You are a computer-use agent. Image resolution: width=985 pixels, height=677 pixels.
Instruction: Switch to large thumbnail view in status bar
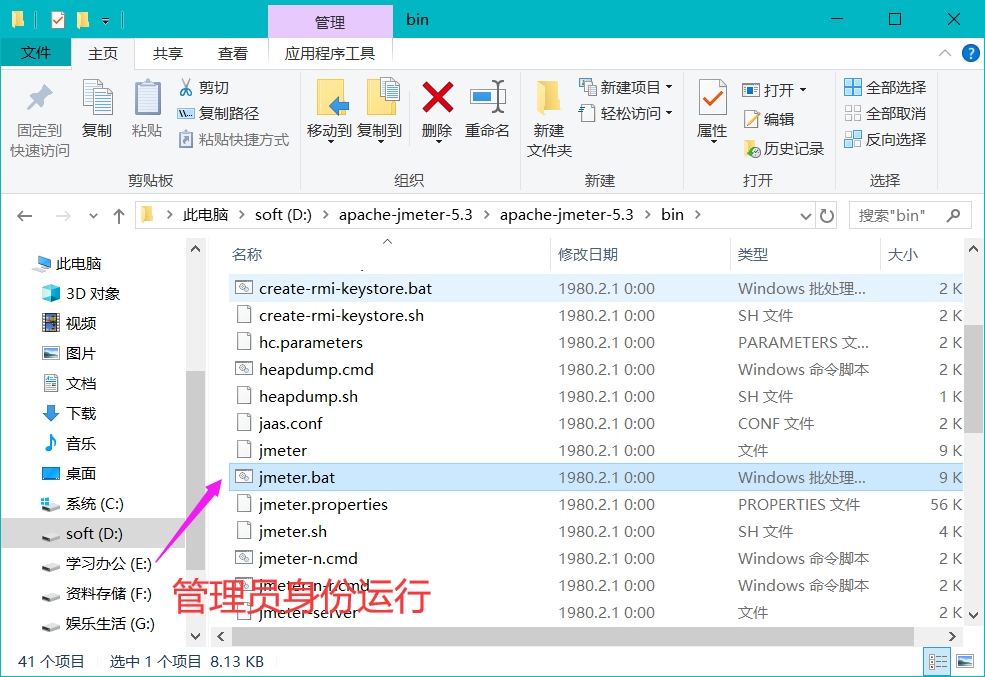tap(963, 661)
